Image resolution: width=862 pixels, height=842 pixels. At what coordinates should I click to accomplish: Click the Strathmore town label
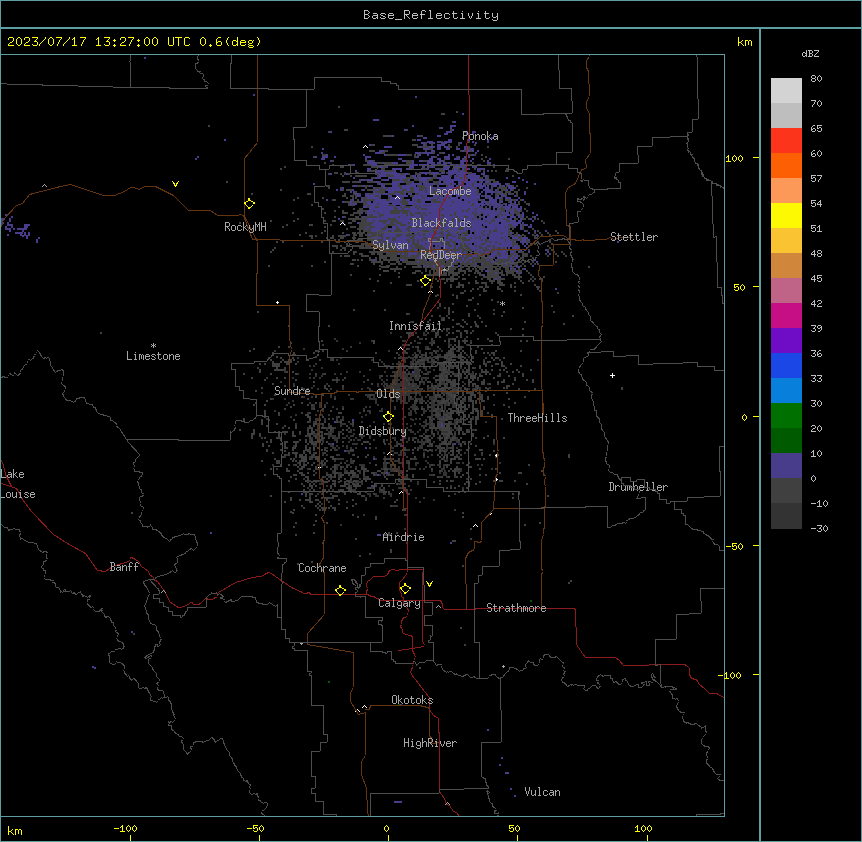pyautogui.click(x=516, y=608)
